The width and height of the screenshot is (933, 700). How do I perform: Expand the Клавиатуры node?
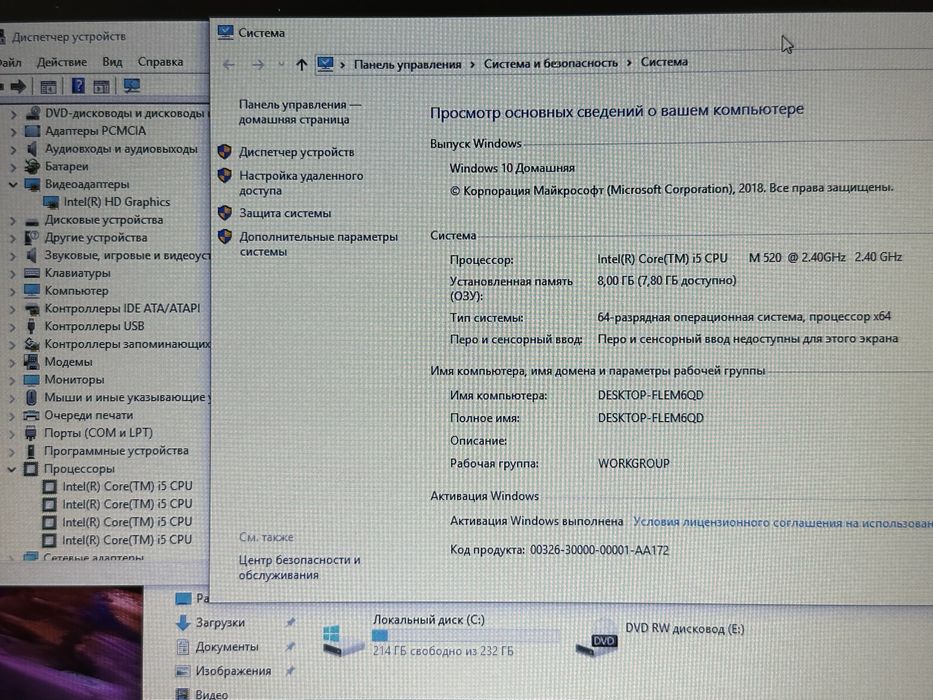[13, 274]
